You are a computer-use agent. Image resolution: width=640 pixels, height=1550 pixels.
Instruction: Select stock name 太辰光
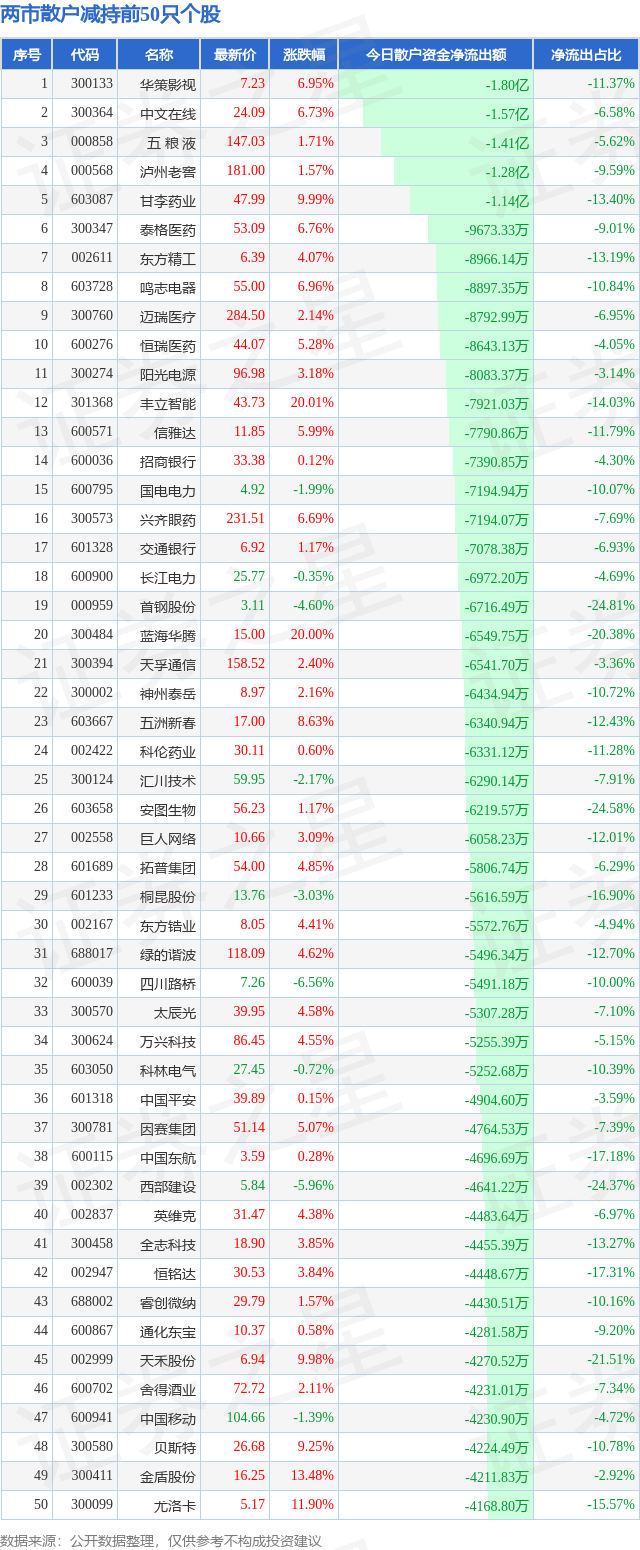click(x=175, y=1013)
